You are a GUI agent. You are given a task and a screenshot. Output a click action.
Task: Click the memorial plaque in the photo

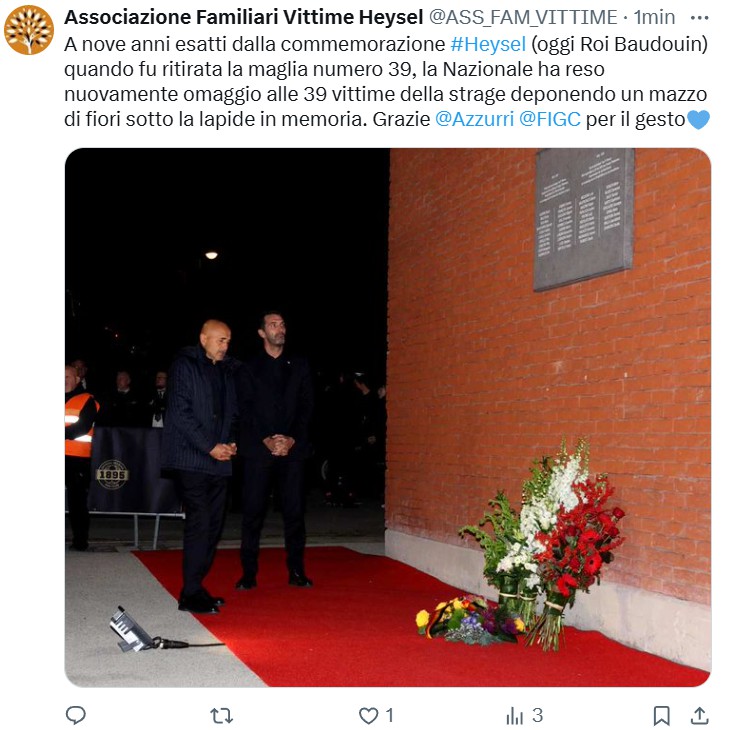[x=584, y=219]
